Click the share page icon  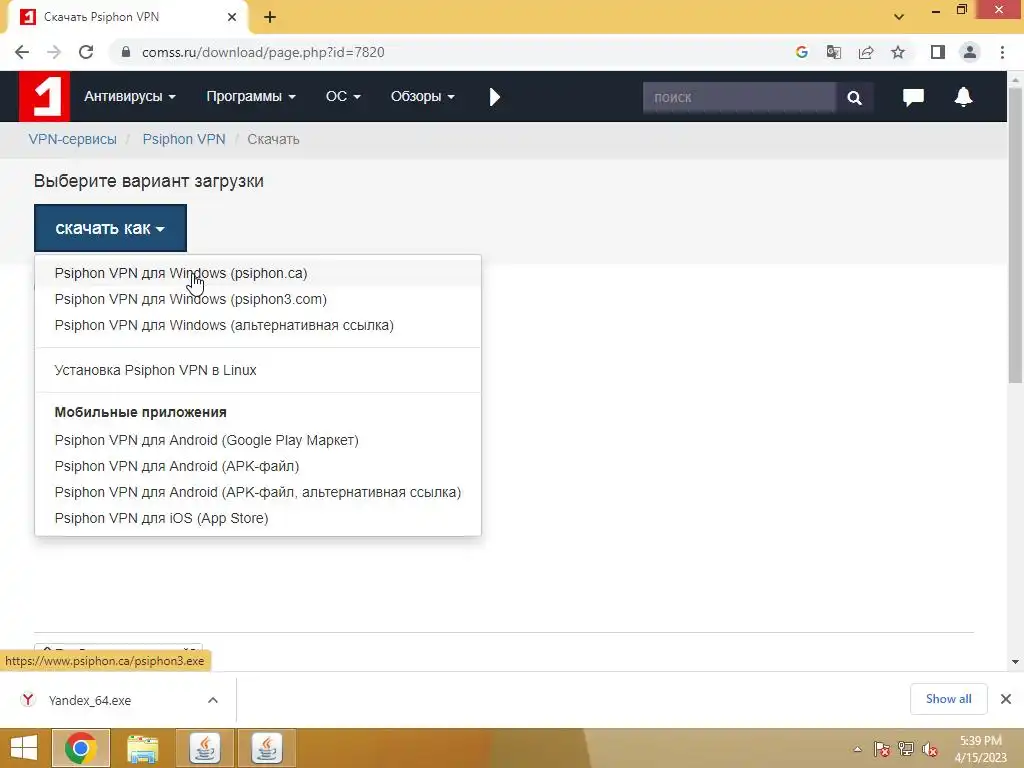[866, 52]
